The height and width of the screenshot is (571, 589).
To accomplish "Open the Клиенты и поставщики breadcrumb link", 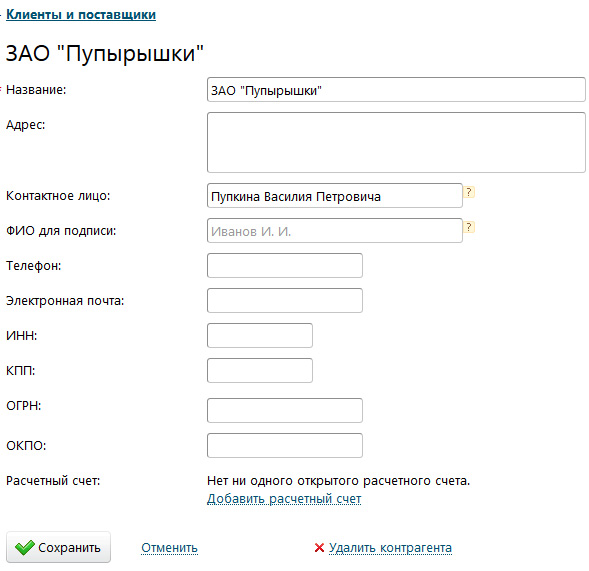I will [x=81, y=15].
